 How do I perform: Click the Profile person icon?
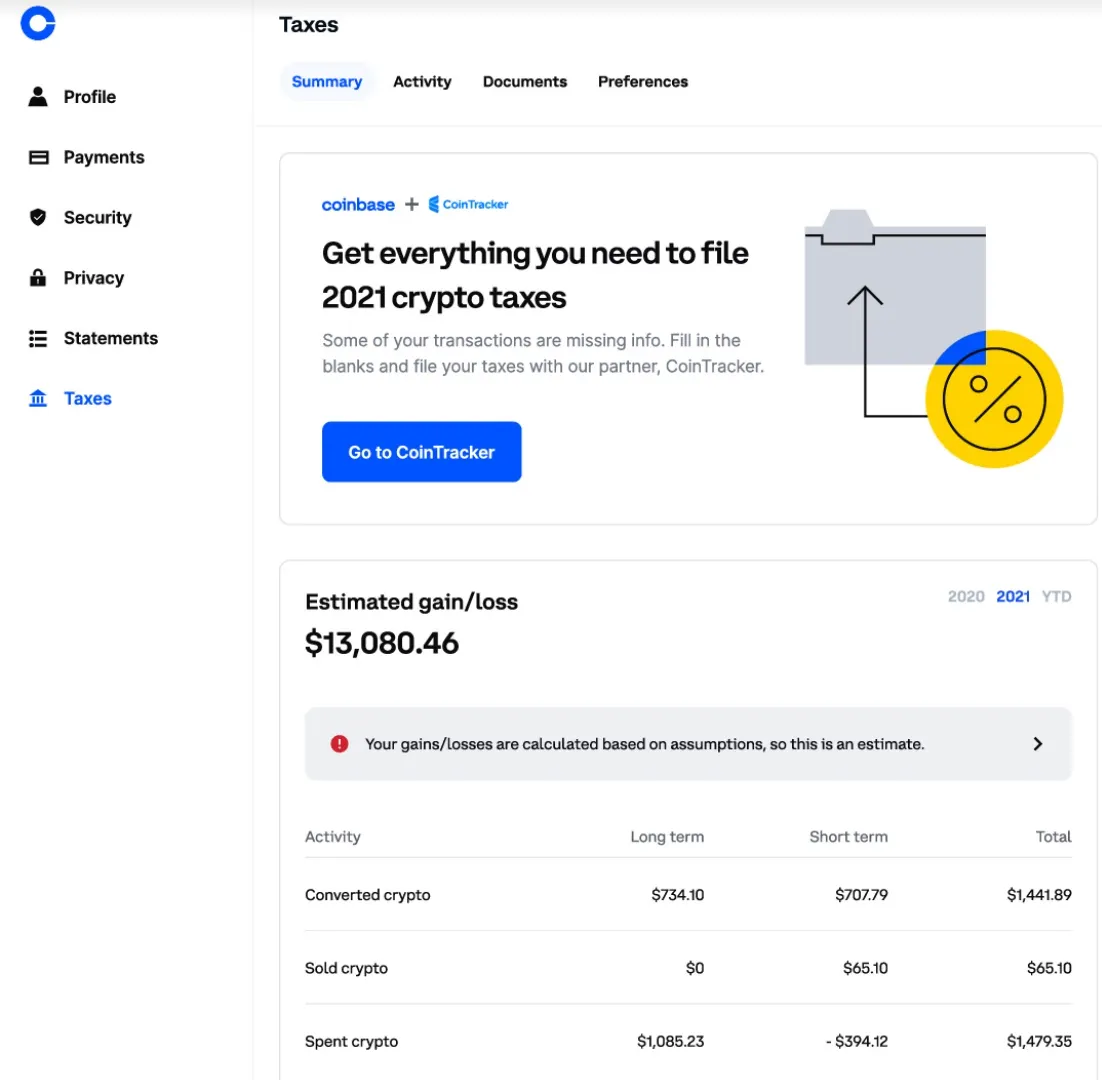point(38,97)
